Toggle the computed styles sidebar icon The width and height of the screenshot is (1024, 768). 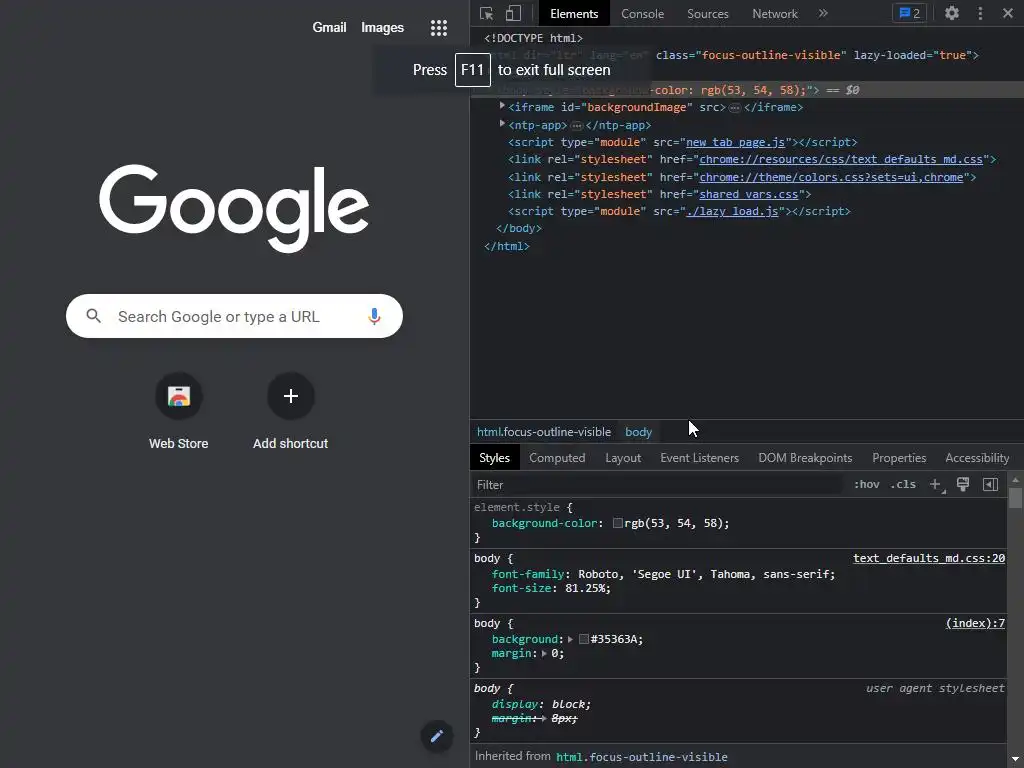(x=990, y=484)
